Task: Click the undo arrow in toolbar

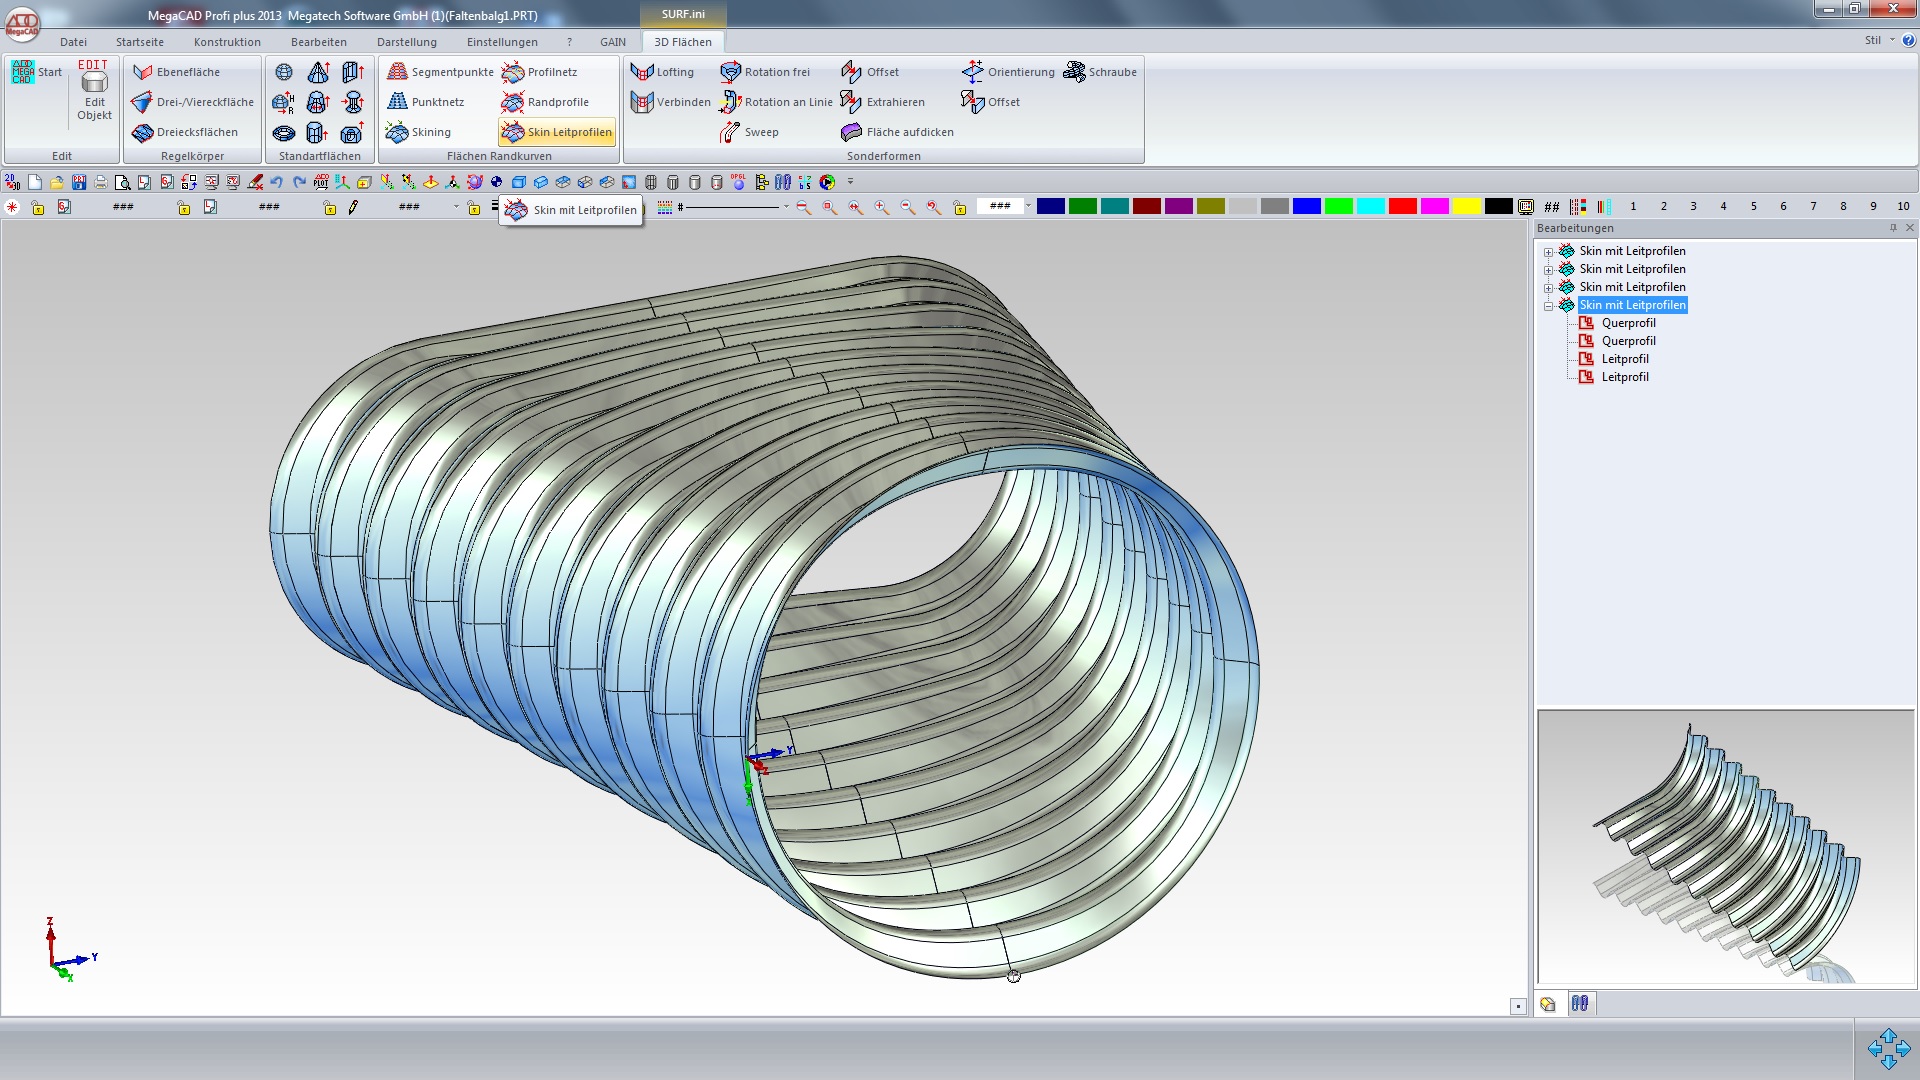Action: 277,182
